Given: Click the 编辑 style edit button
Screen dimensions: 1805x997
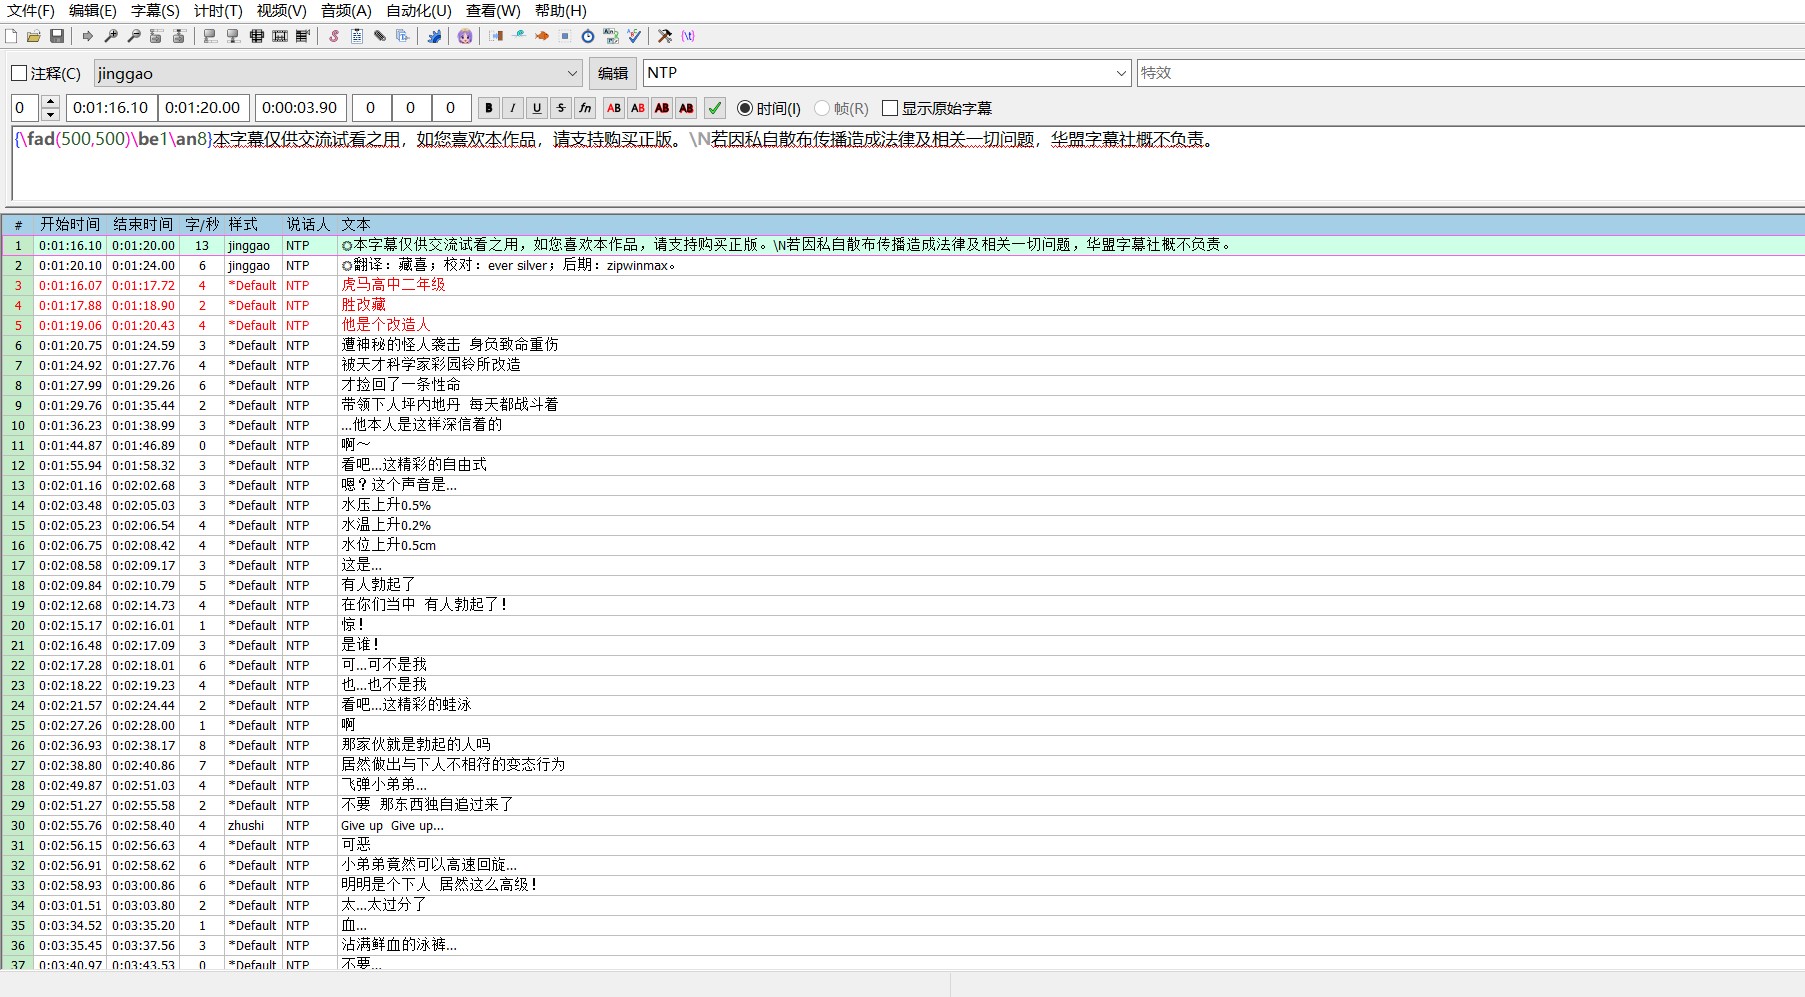Looking at the screenshot, I should [613, 73].
